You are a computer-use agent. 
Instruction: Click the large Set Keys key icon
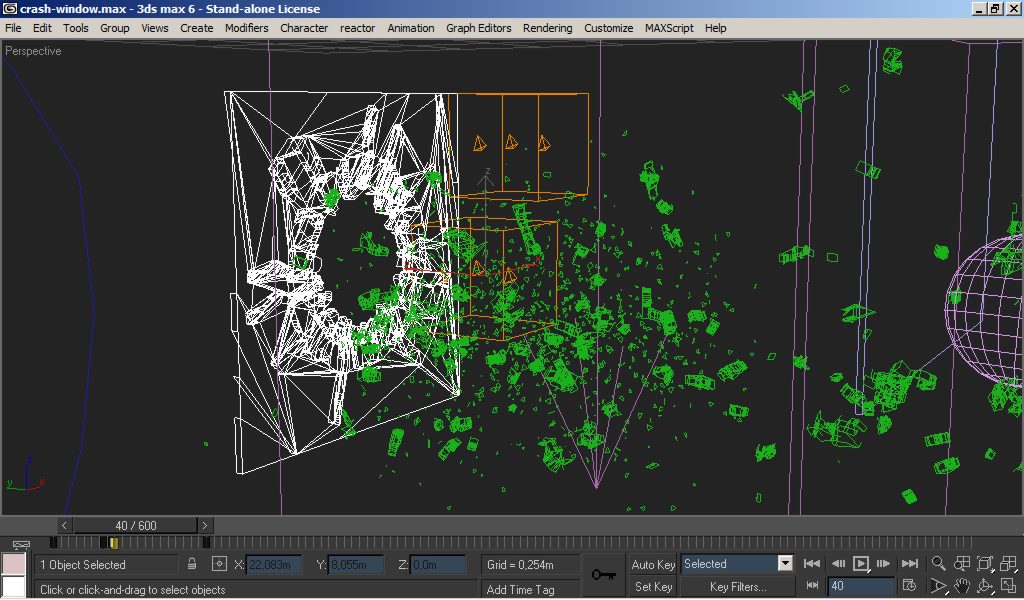(603, 575)
